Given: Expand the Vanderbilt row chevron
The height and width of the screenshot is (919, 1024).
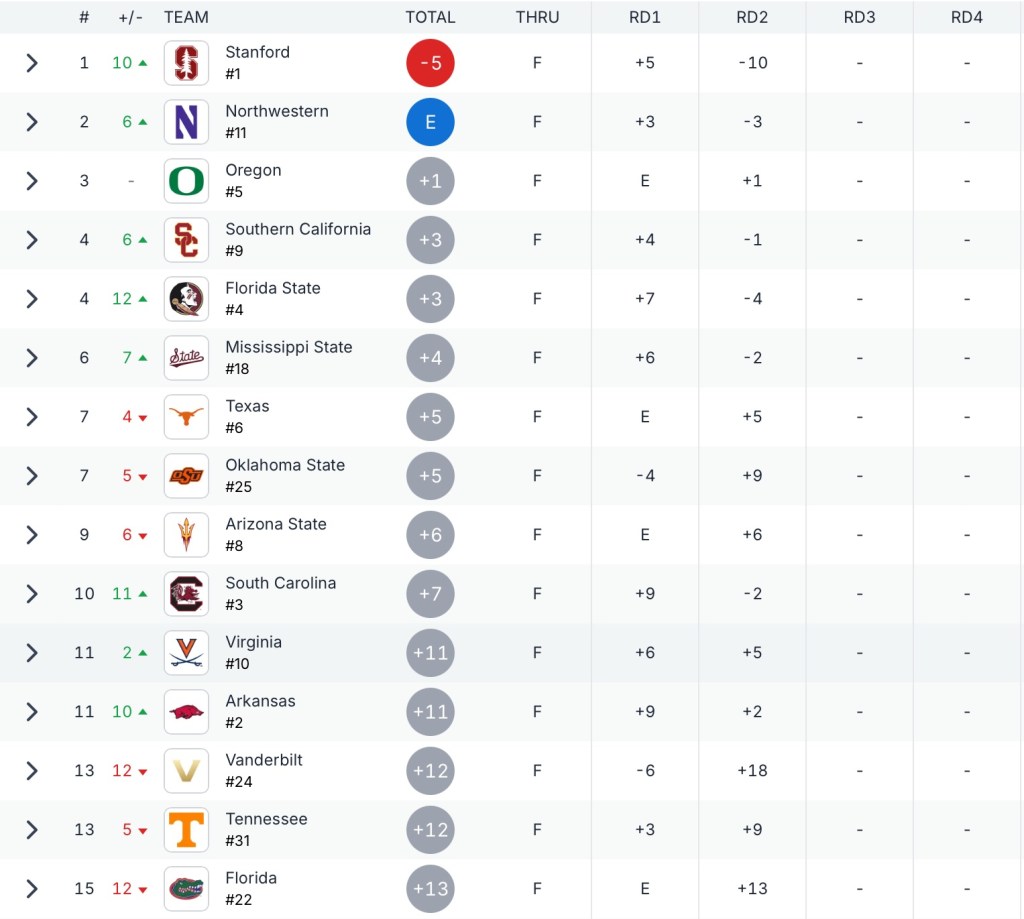Looking at the screenshot, I should click(32, 771).
